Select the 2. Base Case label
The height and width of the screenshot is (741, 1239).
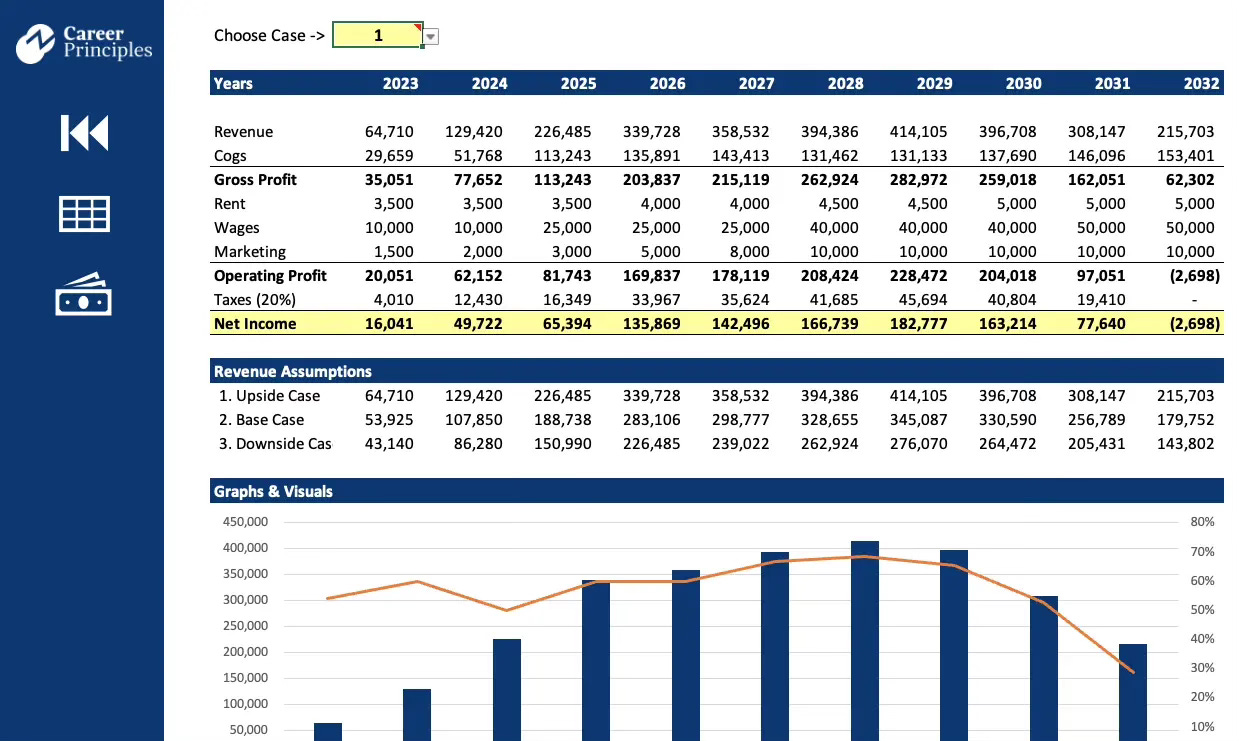pyautogui.click(x=261, y=419)
